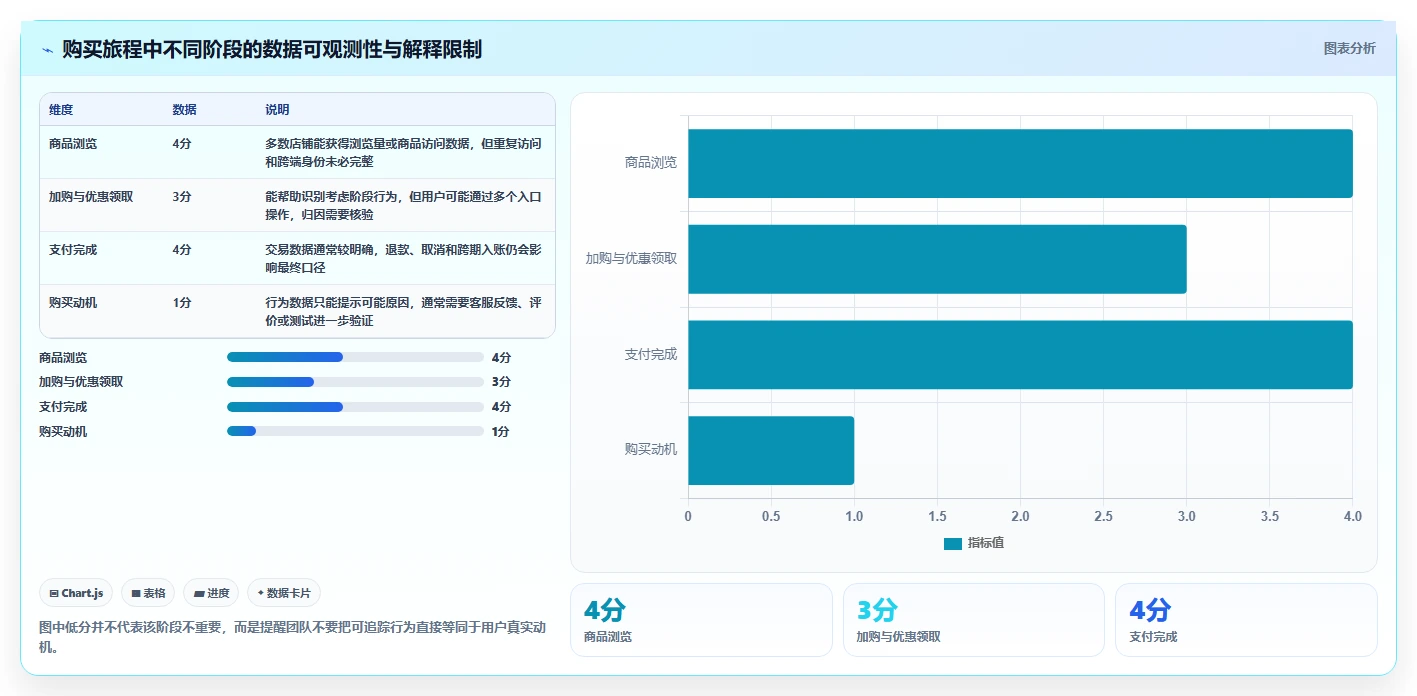
Task: Click the 1分 value in the table
Action: click(181, 302)
